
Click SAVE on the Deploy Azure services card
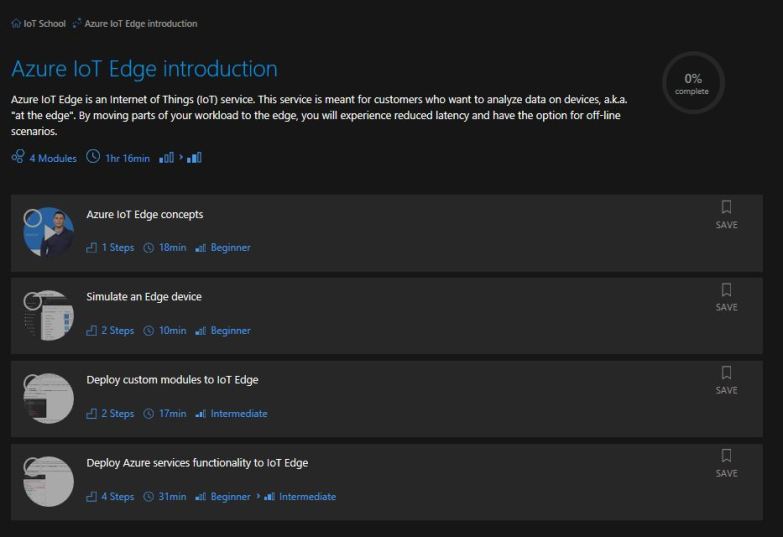point(727,473)
